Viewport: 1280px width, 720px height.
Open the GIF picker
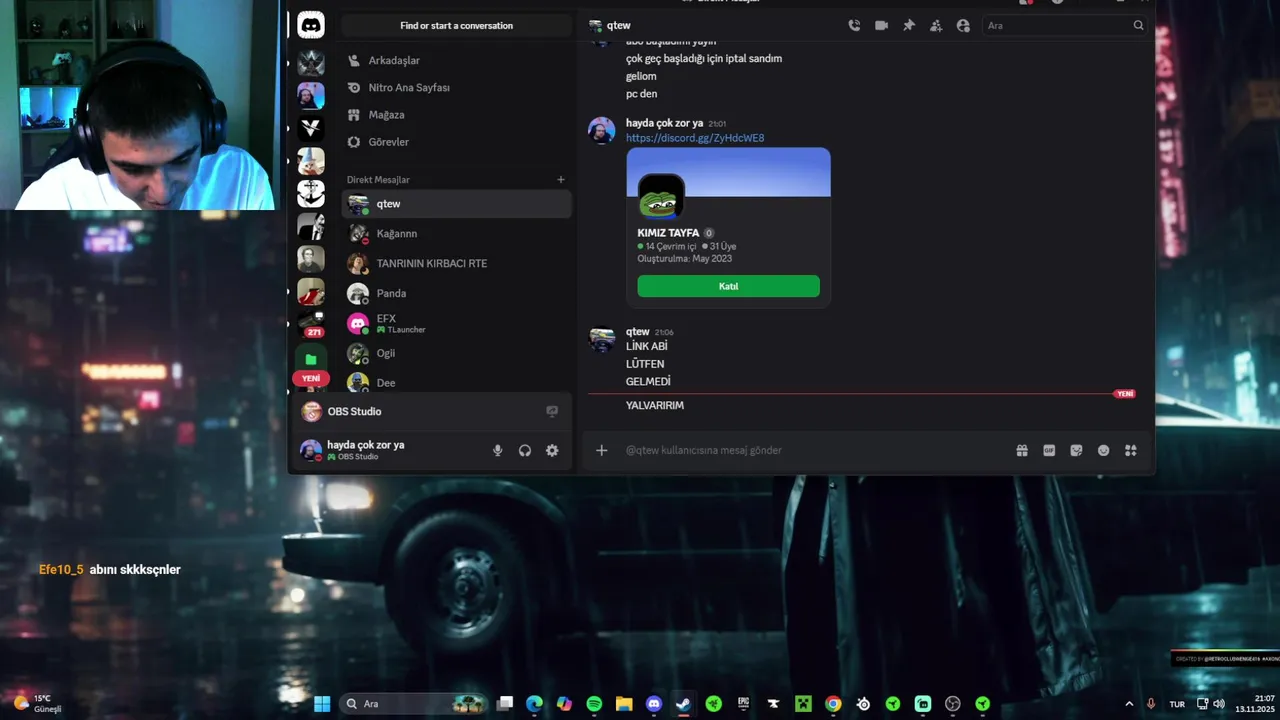pos(1049,450)
